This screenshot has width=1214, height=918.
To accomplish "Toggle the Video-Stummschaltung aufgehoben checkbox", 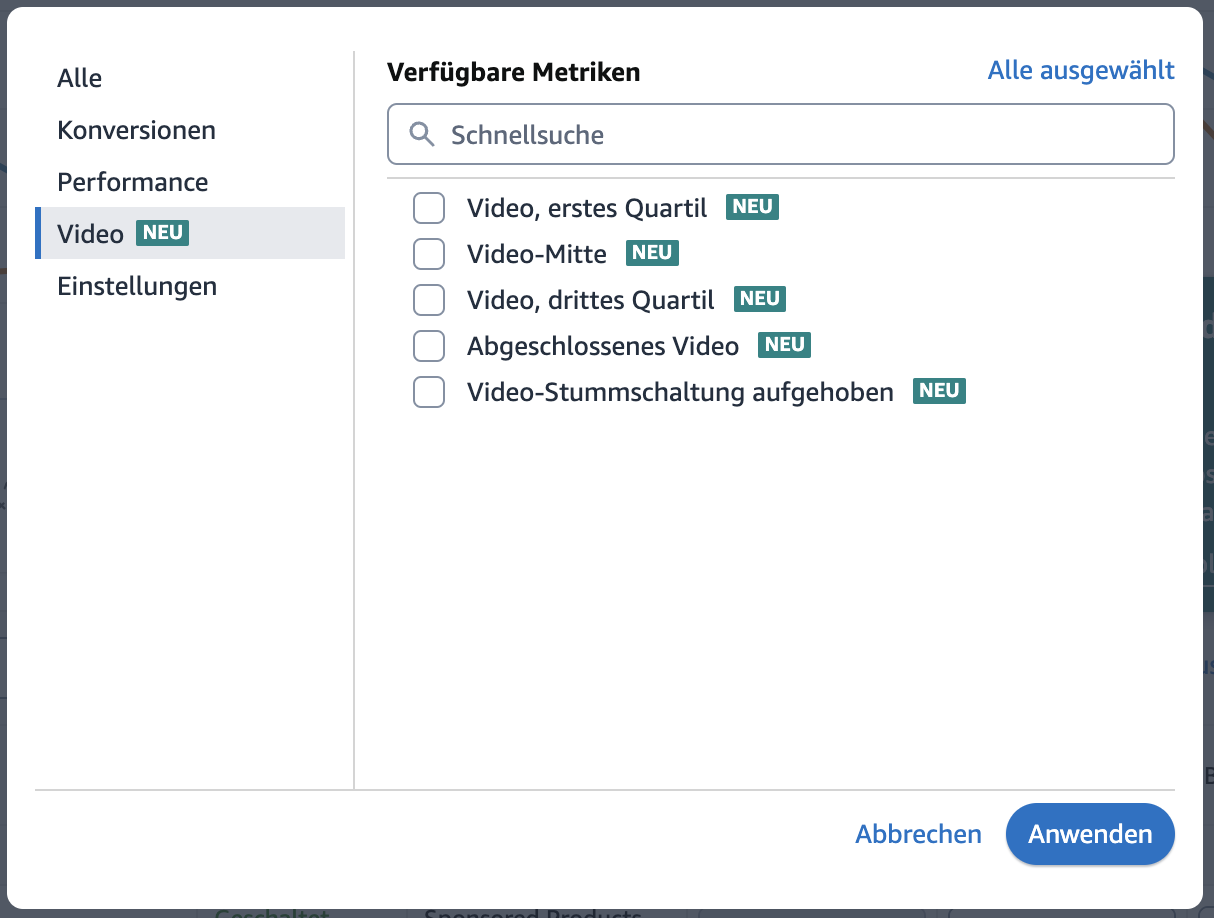I will [429, 392].
